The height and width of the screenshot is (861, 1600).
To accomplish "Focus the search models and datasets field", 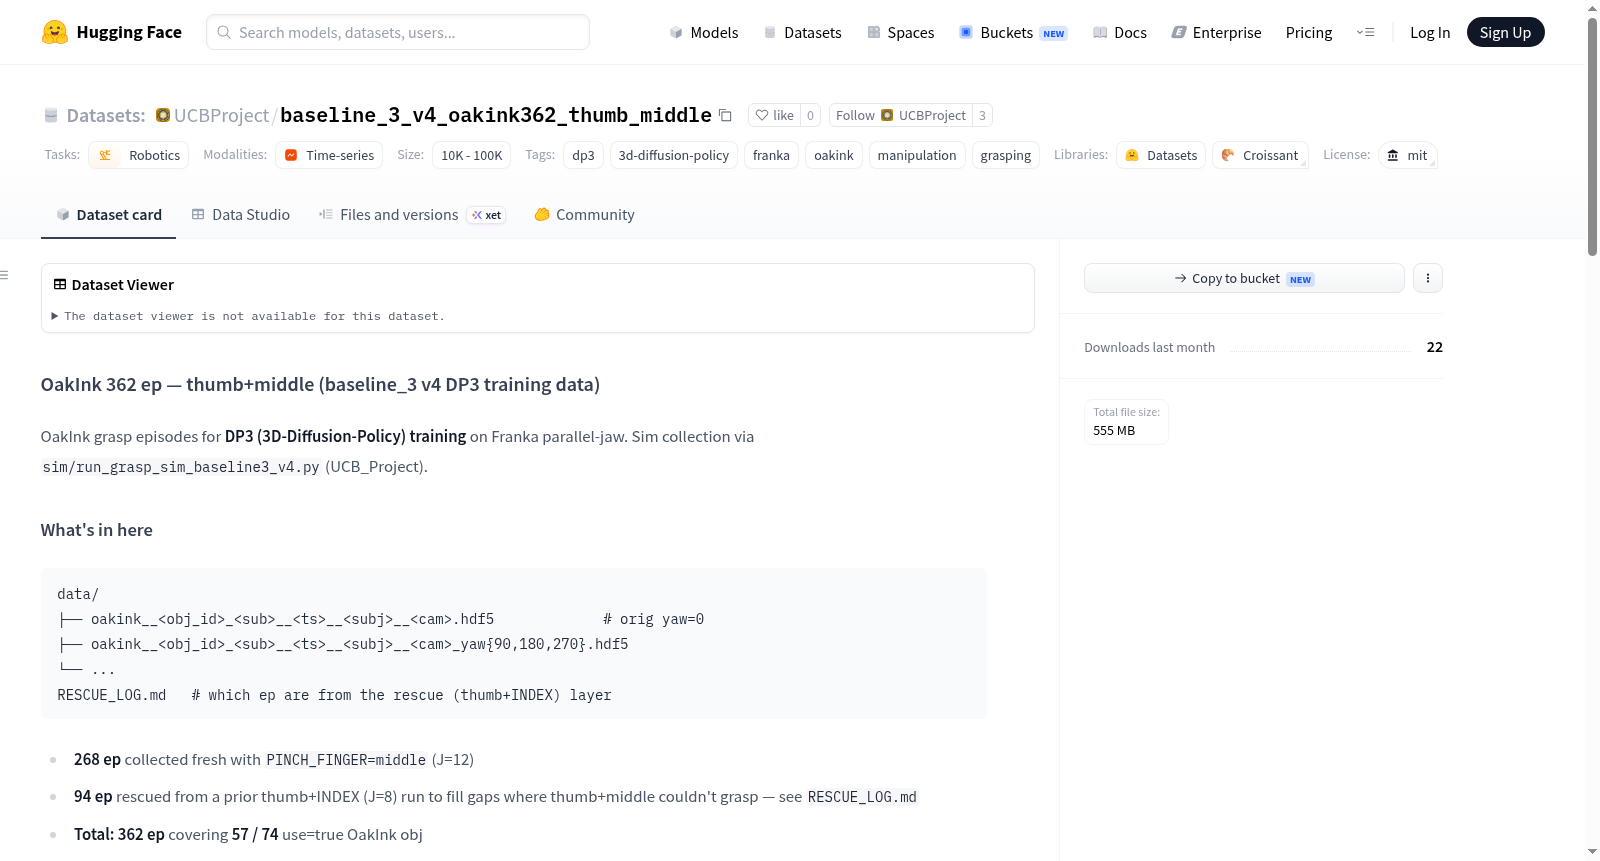I will pyautogui.click(x=398, y=32).
